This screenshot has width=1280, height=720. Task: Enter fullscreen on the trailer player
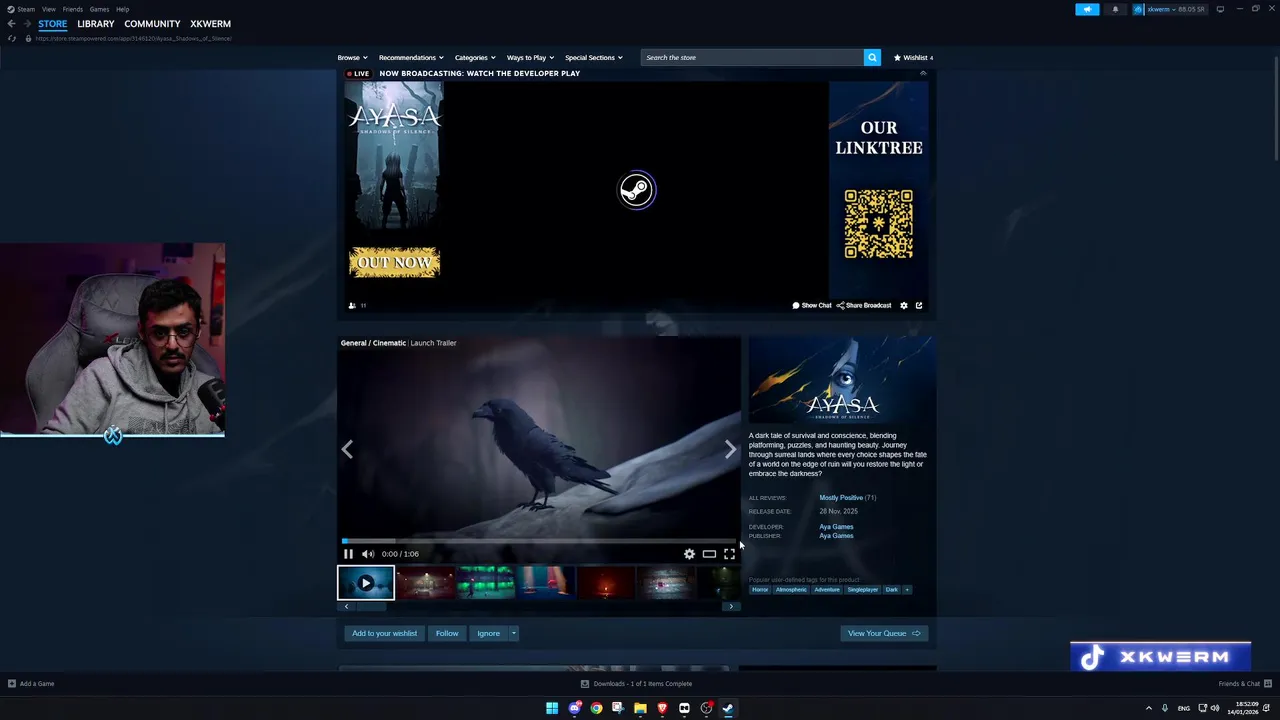point(729,554)
